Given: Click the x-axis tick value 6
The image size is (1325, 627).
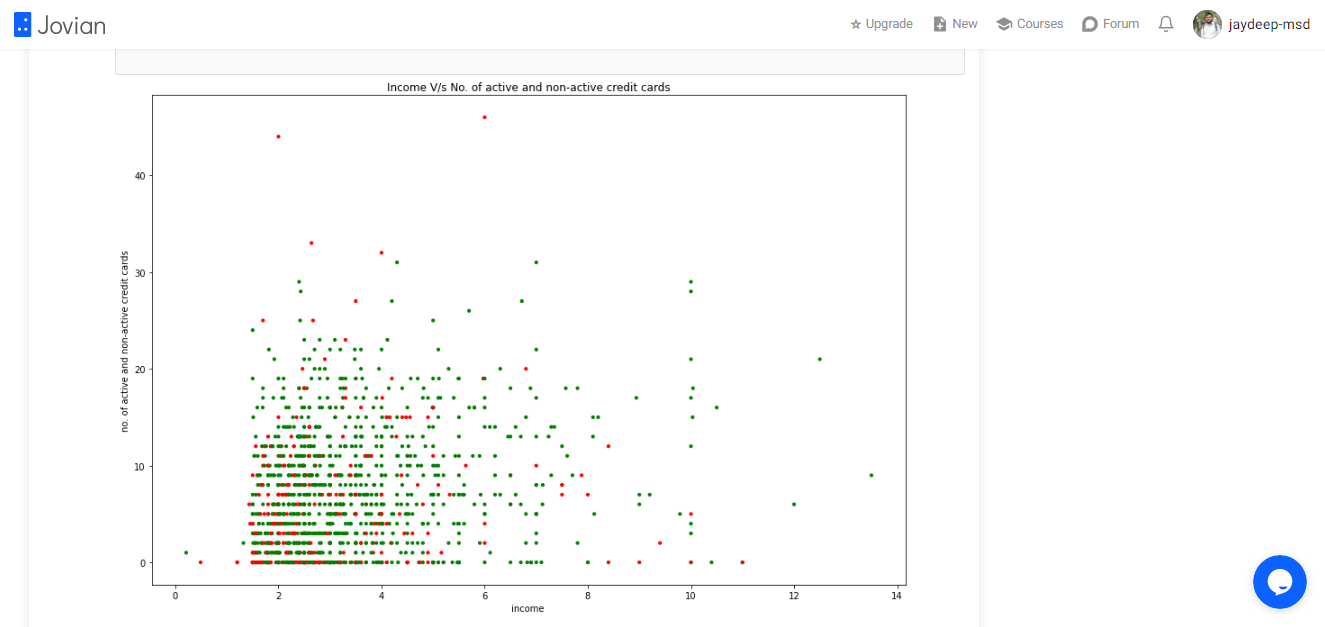Looking at the screenshot, I should [485, 596].
